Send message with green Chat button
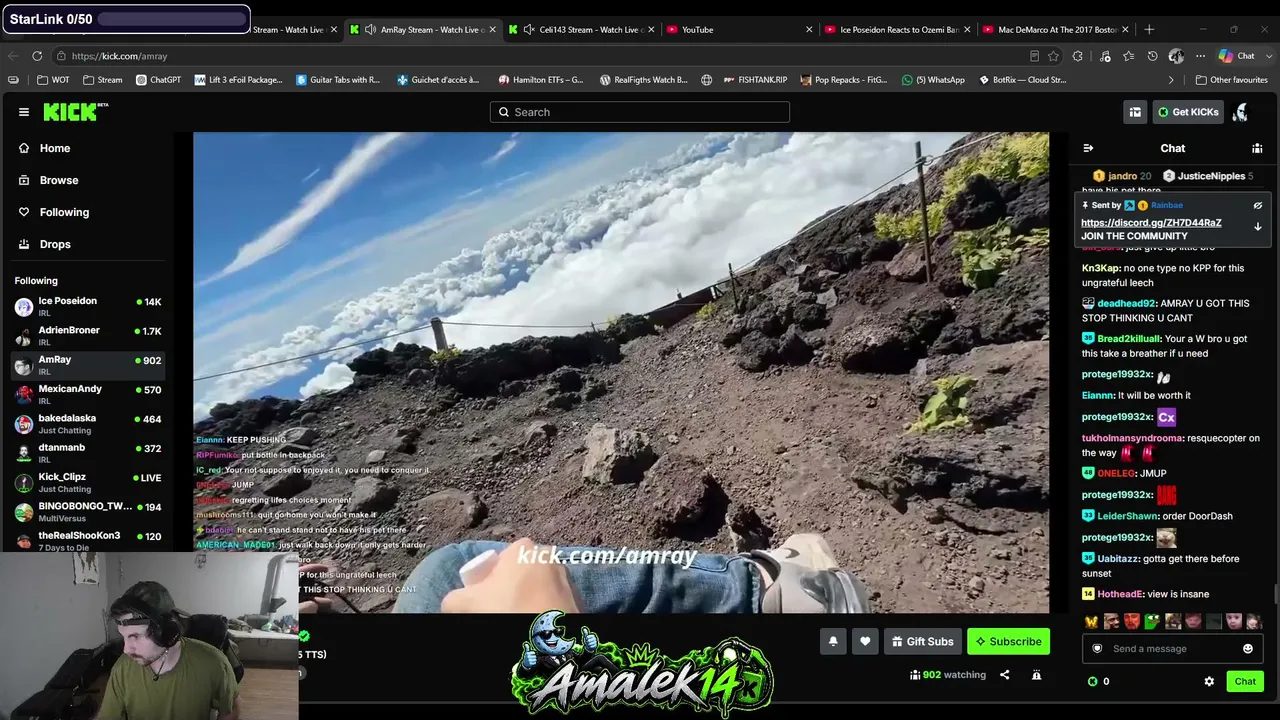This screenshot has height=720, width=1280. click(x=1245, y=682)
